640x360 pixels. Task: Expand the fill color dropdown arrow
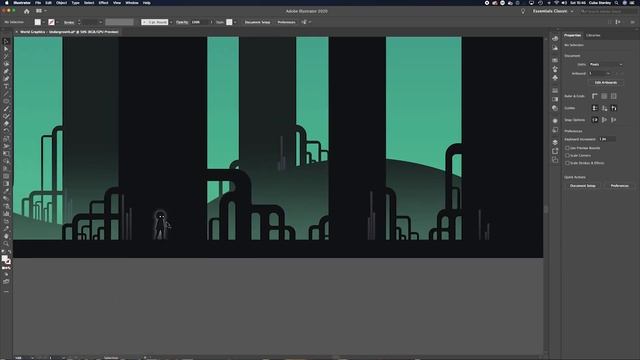point(44,22)
